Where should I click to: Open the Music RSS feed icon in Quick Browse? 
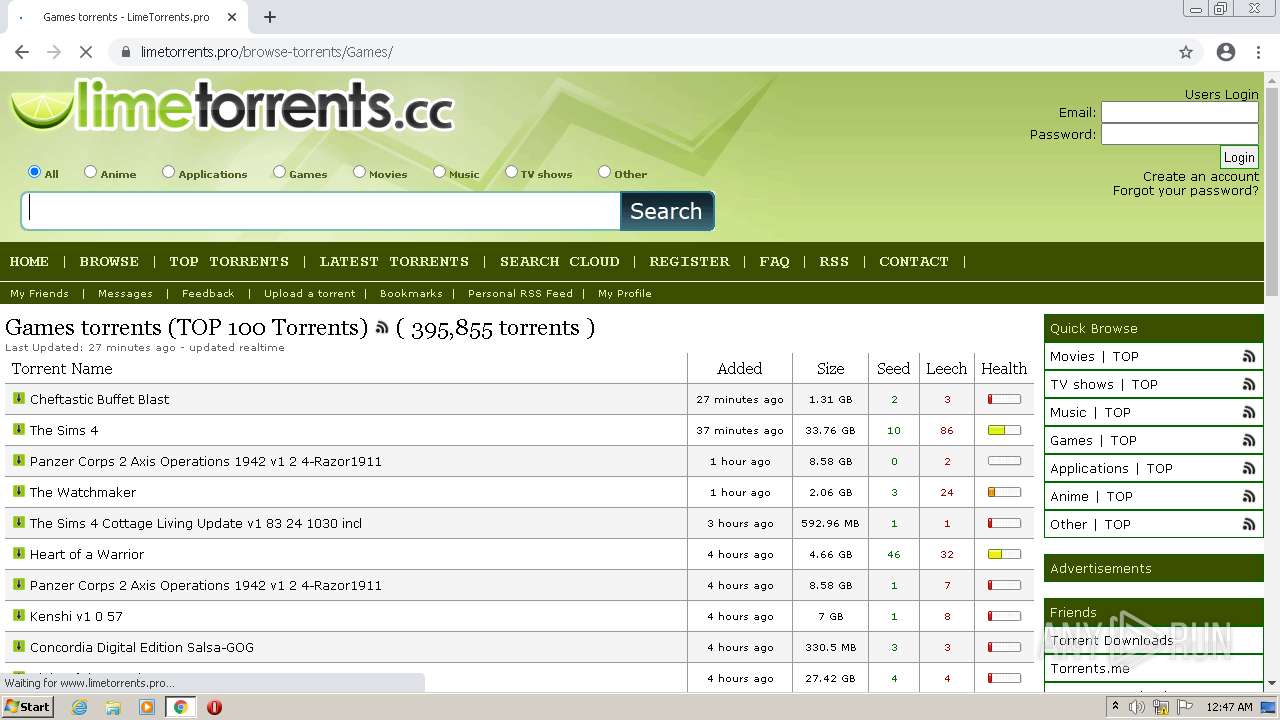(x=1248, y=412)
